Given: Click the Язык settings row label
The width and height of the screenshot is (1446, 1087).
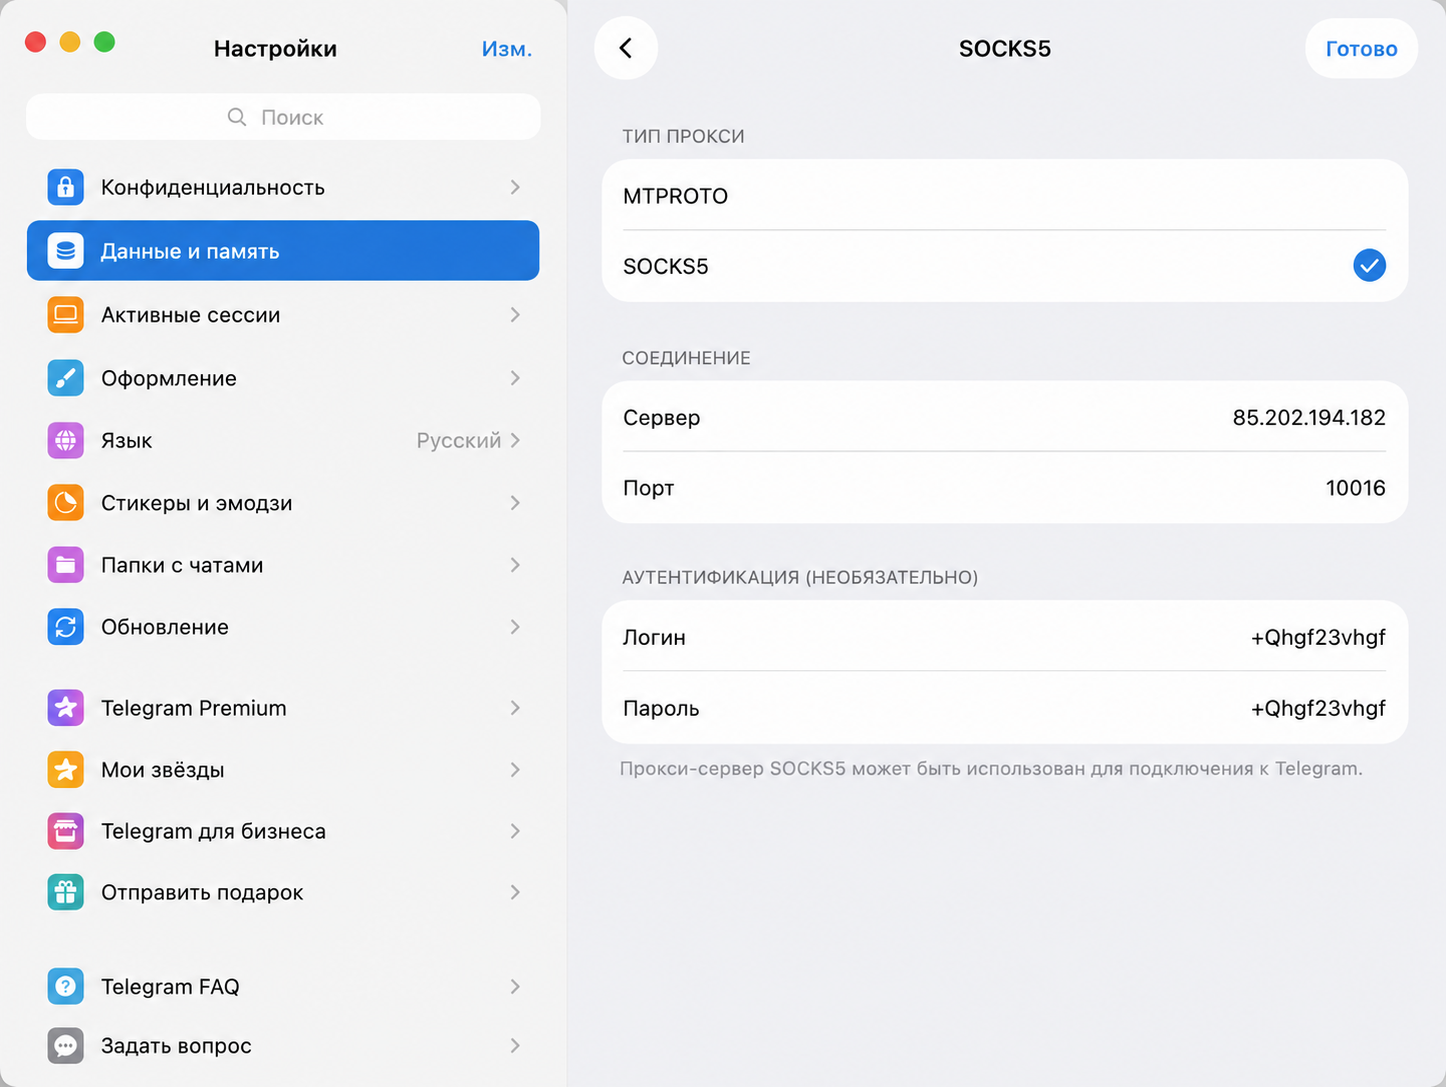Looking at the screenshot, I should coord(127,440).
